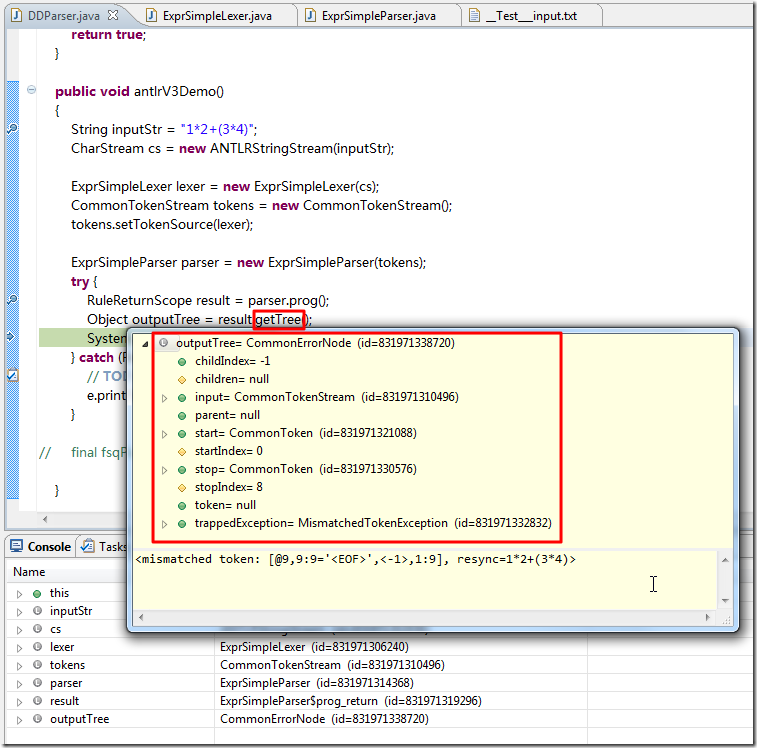Expand the lexer variable row
This screenshot has height=748, width=757.
pos(19,649)
